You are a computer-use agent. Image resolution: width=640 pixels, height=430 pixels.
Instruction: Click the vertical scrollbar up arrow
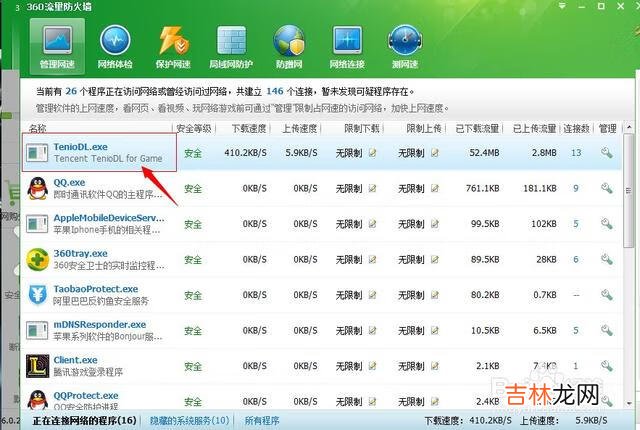629,128
